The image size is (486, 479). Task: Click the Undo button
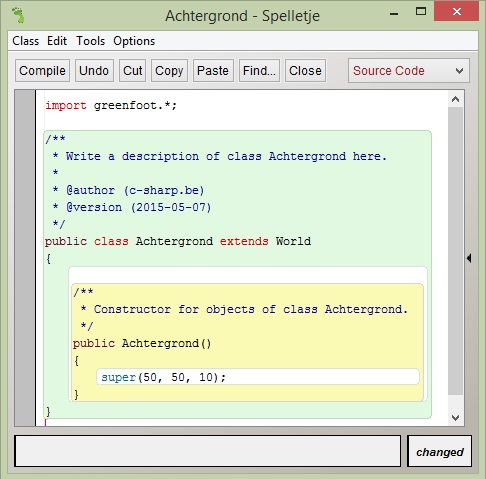[94, 71]
